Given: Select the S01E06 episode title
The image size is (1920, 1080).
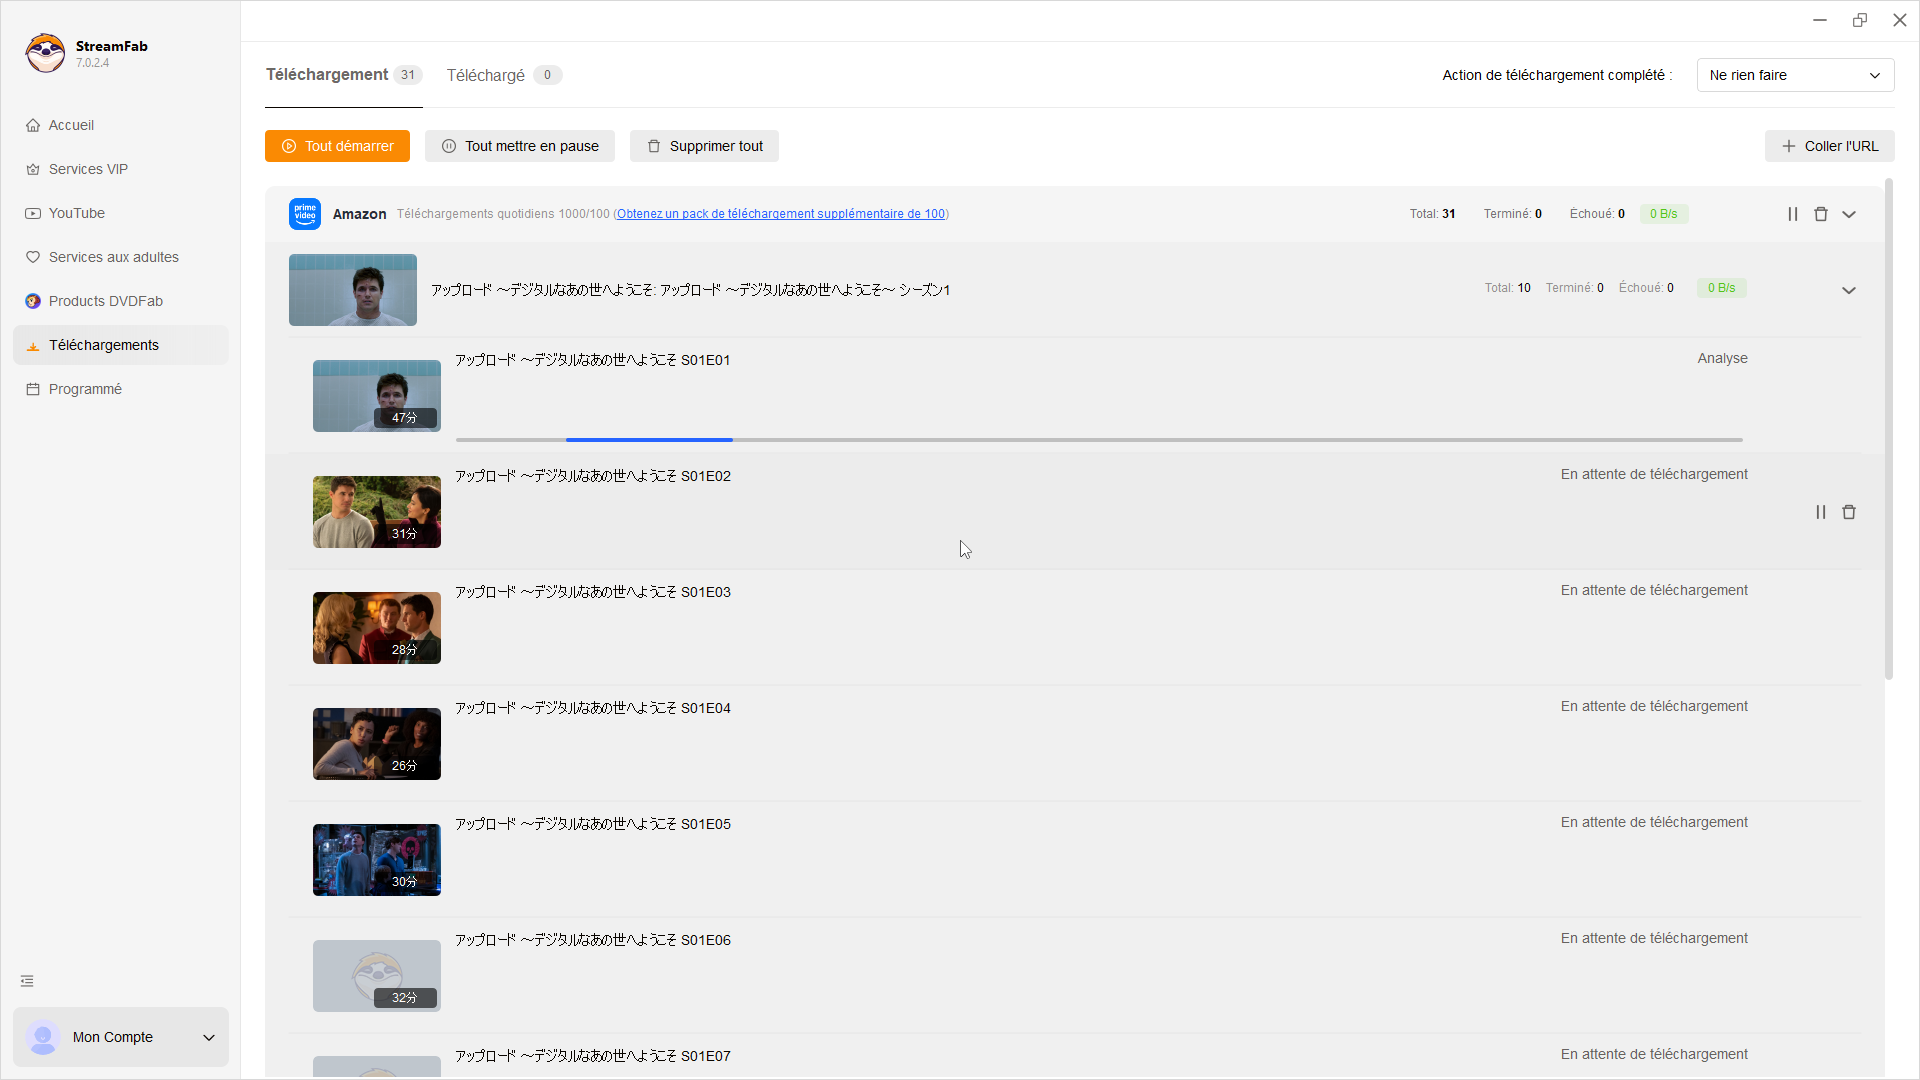Looking at the screenshot, I should tap(593, 940).
